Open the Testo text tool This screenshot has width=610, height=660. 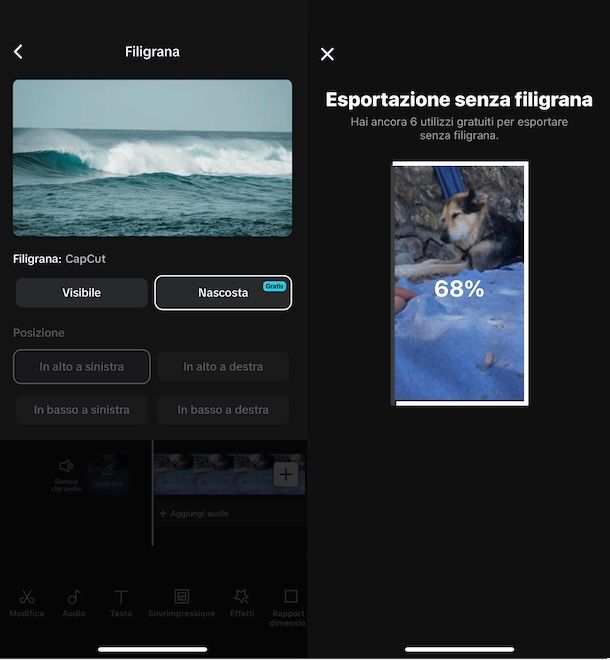[121, 603]
